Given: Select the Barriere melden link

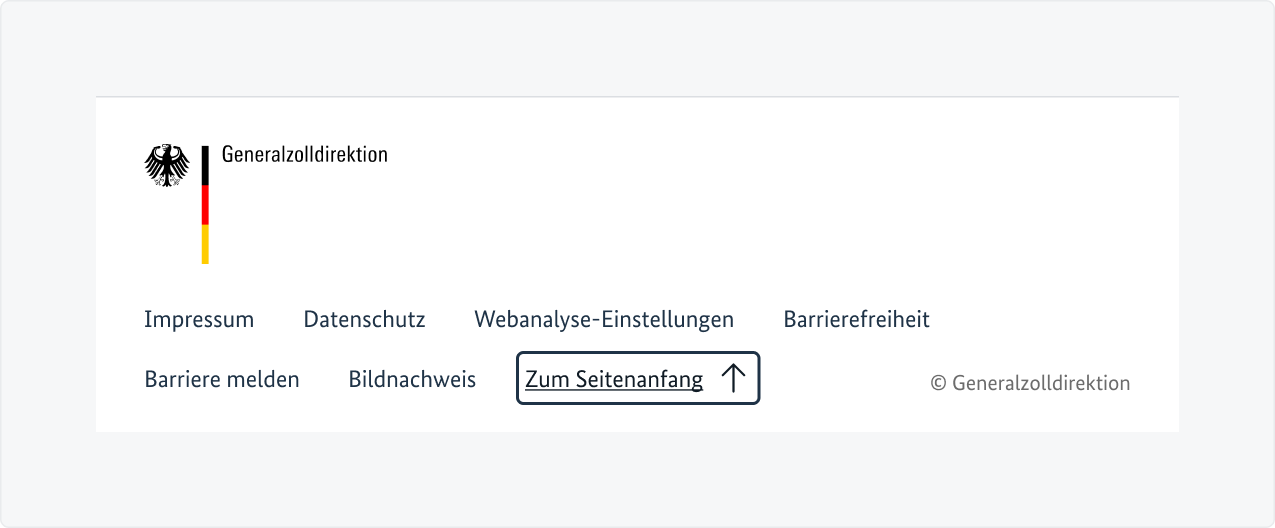Looking at the screenshot, I should pyautogui.click(x=221, y=380).
